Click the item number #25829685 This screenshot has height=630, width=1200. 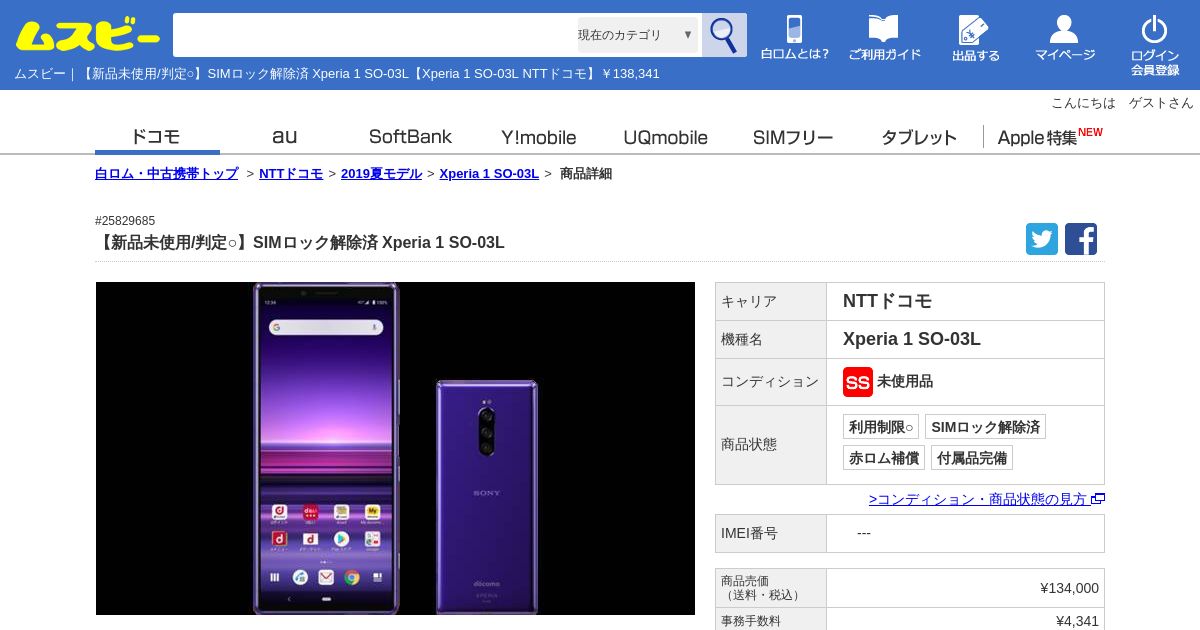(x=125, y=221)
